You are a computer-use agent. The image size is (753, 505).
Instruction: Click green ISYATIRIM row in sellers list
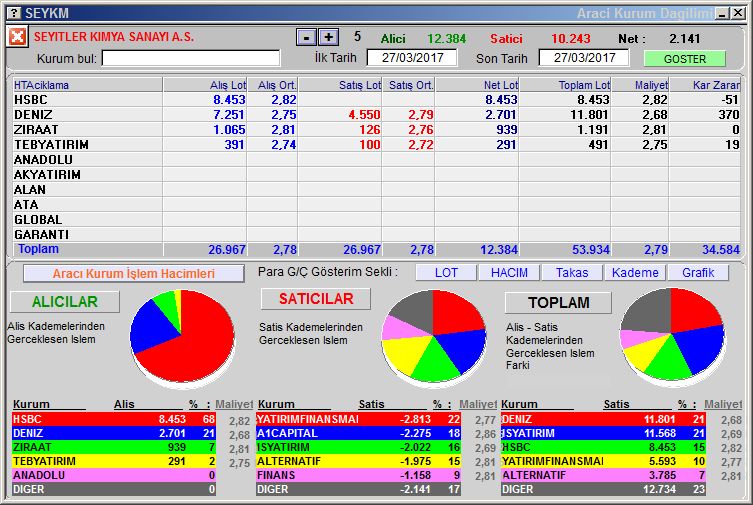(x=358, y=447)
